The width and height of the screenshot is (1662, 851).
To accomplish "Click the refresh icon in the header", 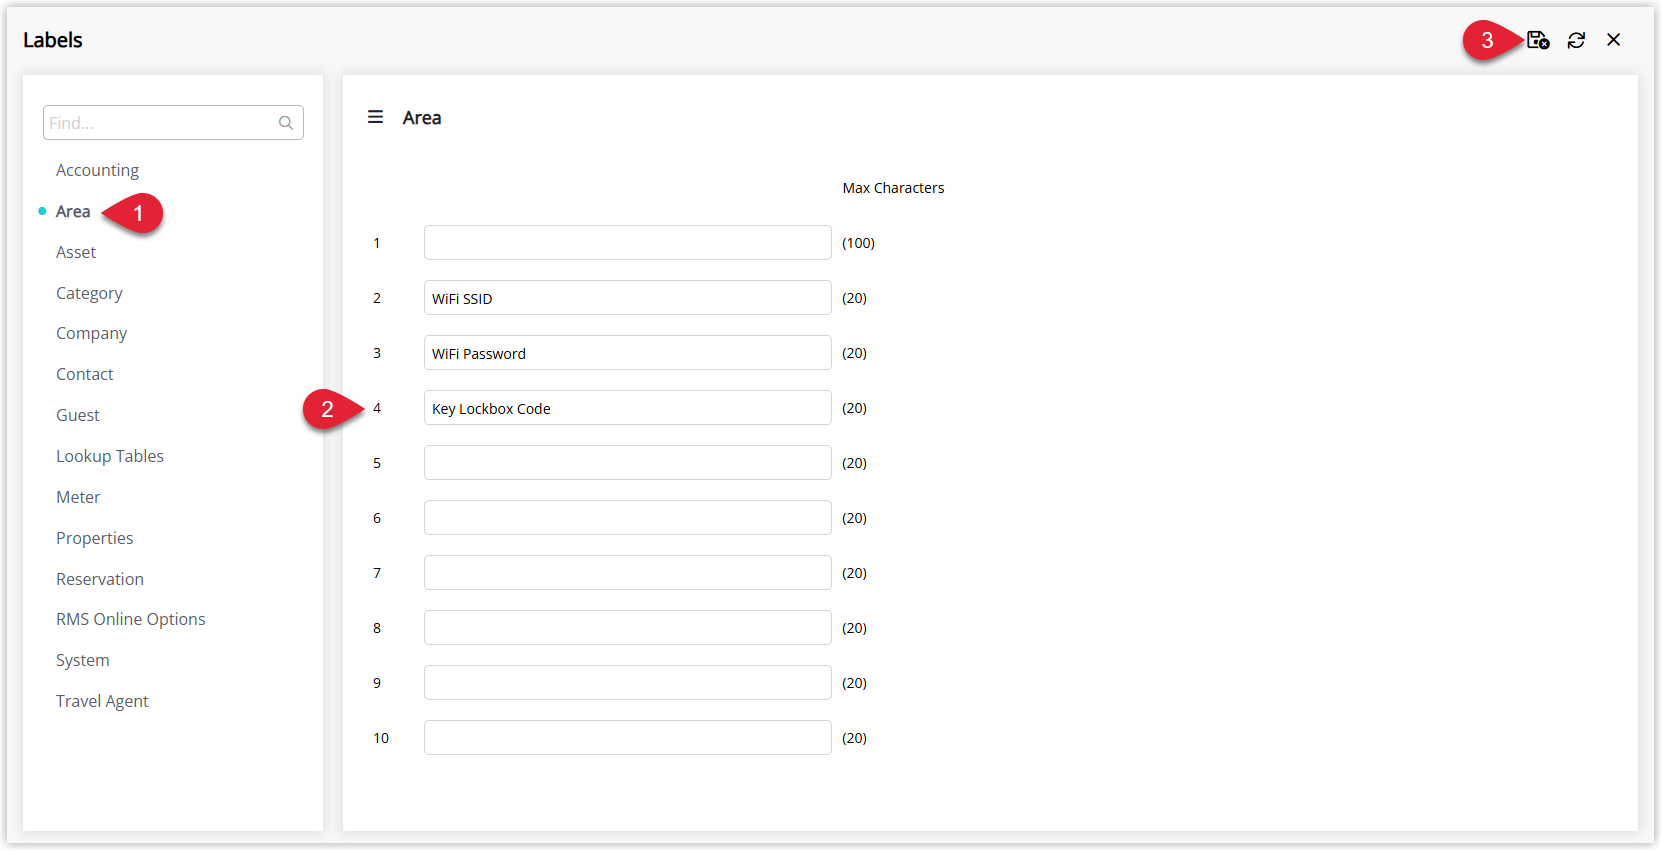I will coord(1576,40).
